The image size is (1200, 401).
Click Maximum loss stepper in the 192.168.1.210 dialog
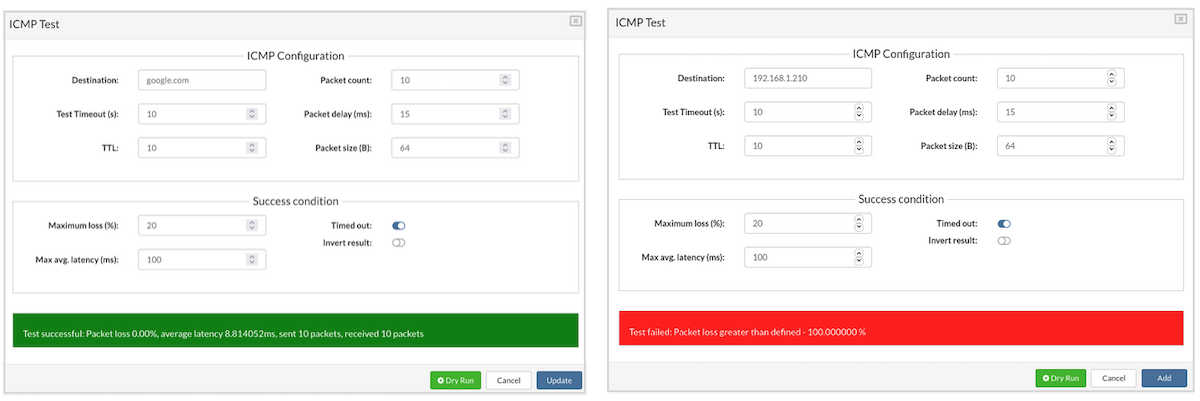(x=858, y=224)
